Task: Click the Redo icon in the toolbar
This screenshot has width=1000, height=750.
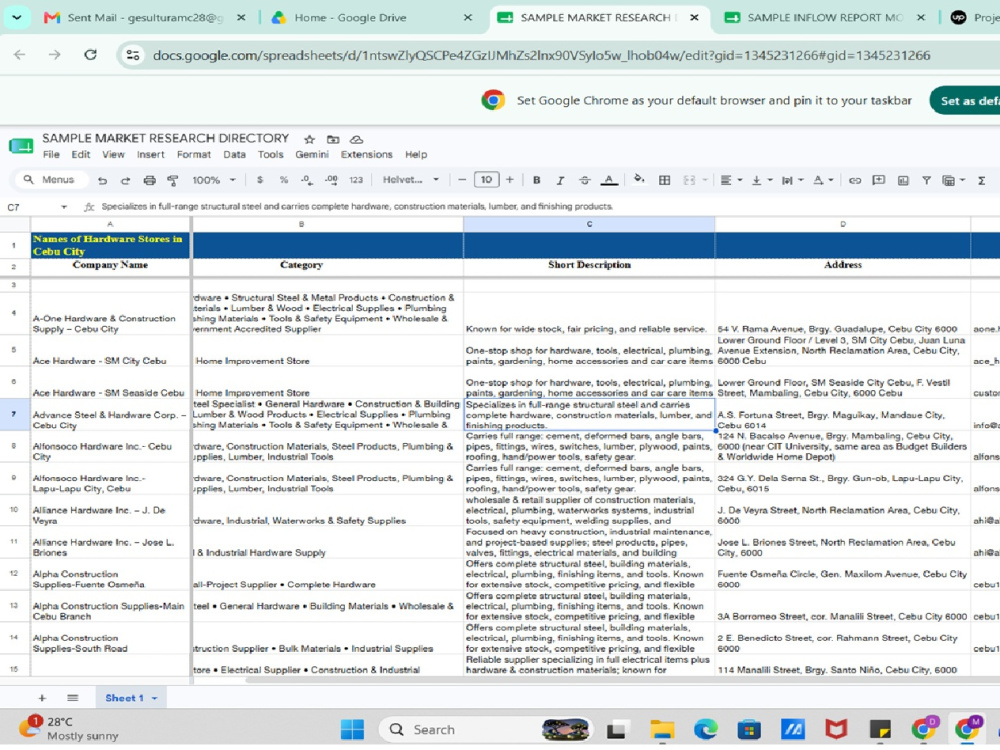Action: [126, 180]
